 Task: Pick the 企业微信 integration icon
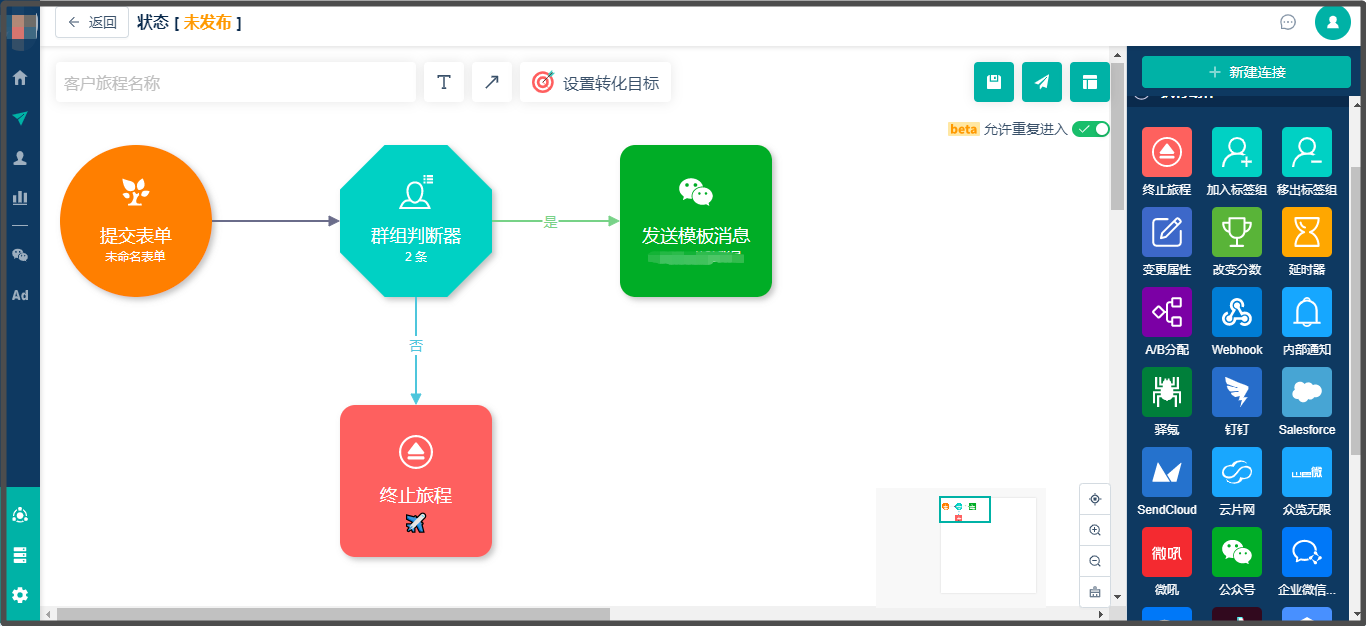click(1307, 552)
